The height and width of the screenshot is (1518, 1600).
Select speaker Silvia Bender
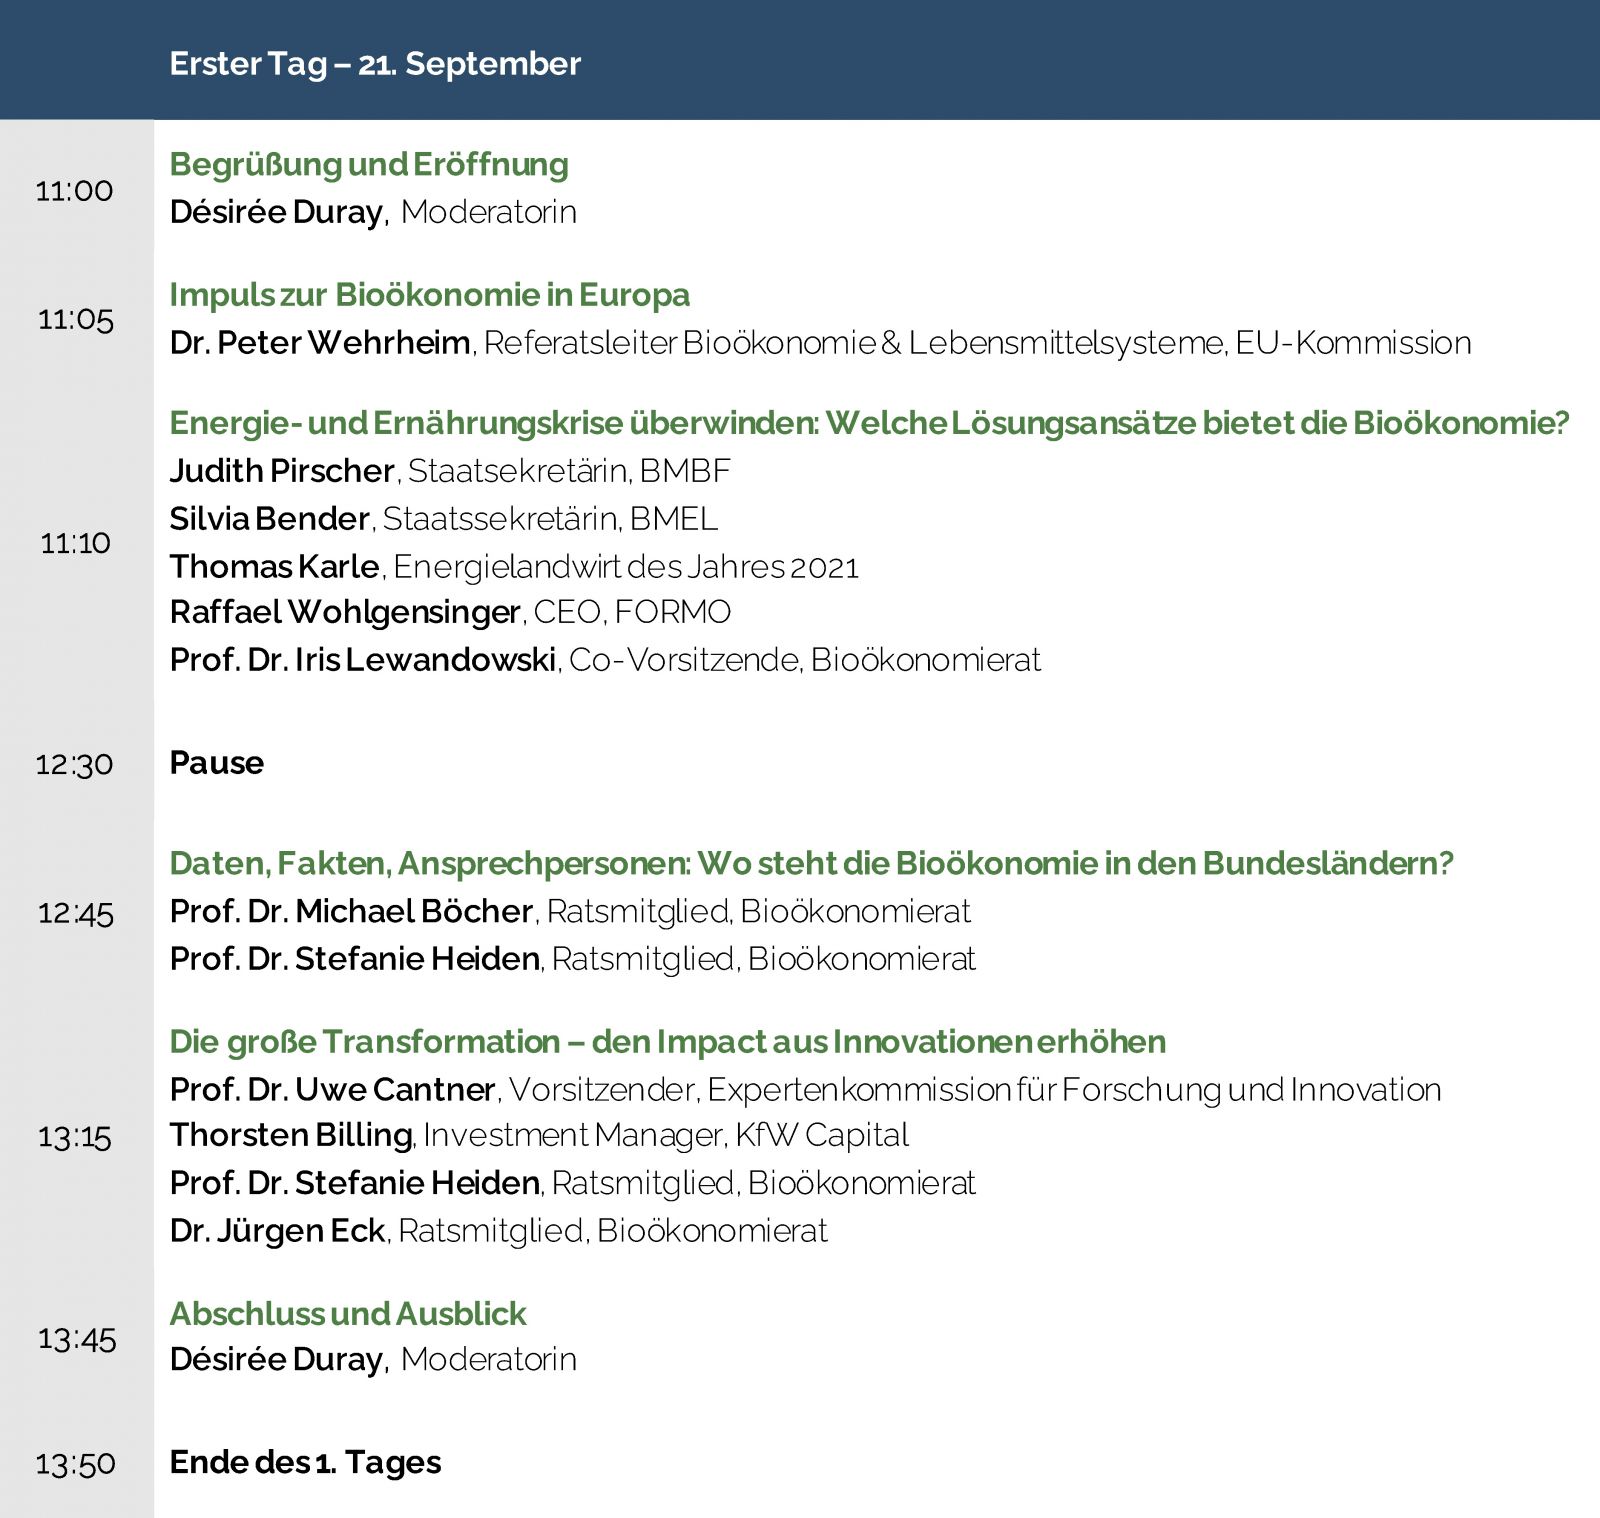tap(270, 519)
